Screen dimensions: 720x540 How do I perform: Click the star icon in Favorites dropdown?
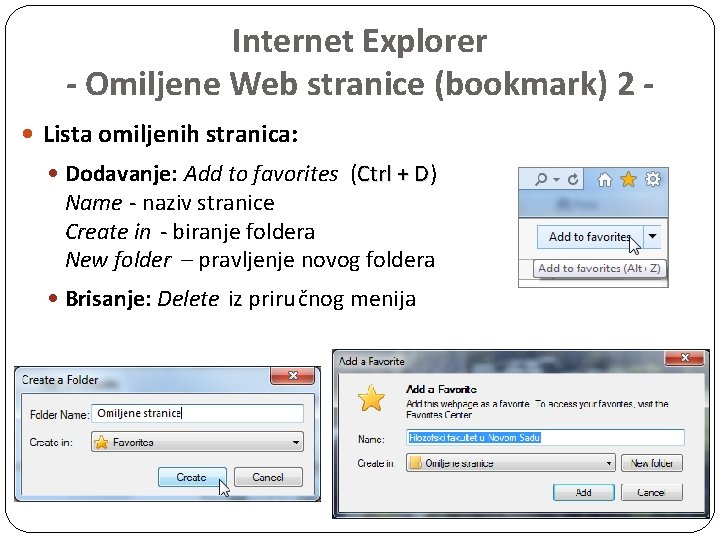point(101,442)
